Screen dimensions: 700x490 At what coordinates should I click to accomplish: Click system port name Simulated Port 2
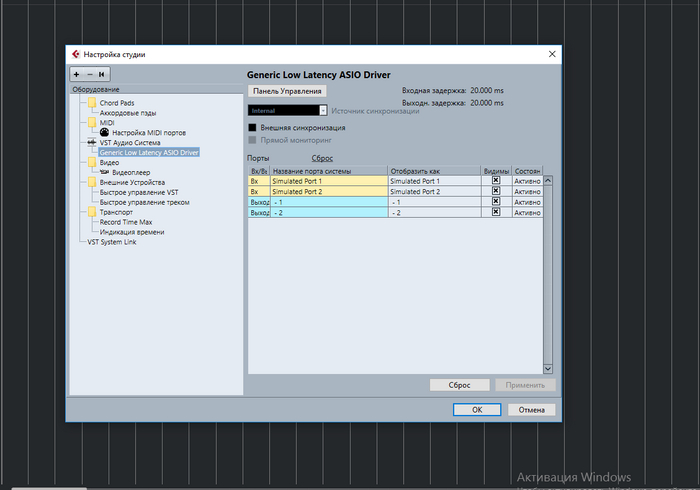coord(329,191)
